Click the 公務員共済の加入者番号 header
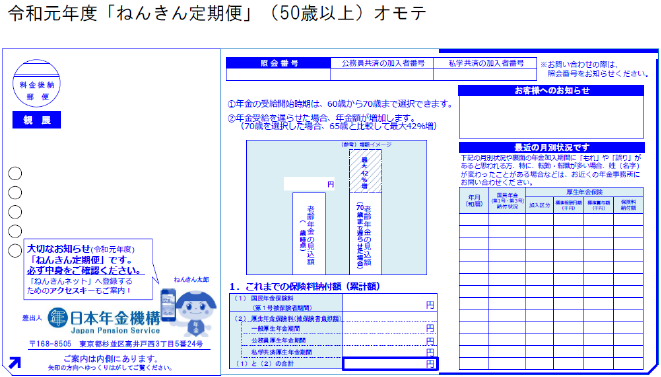This screenshot has height=377, width=661. [382, 63]
